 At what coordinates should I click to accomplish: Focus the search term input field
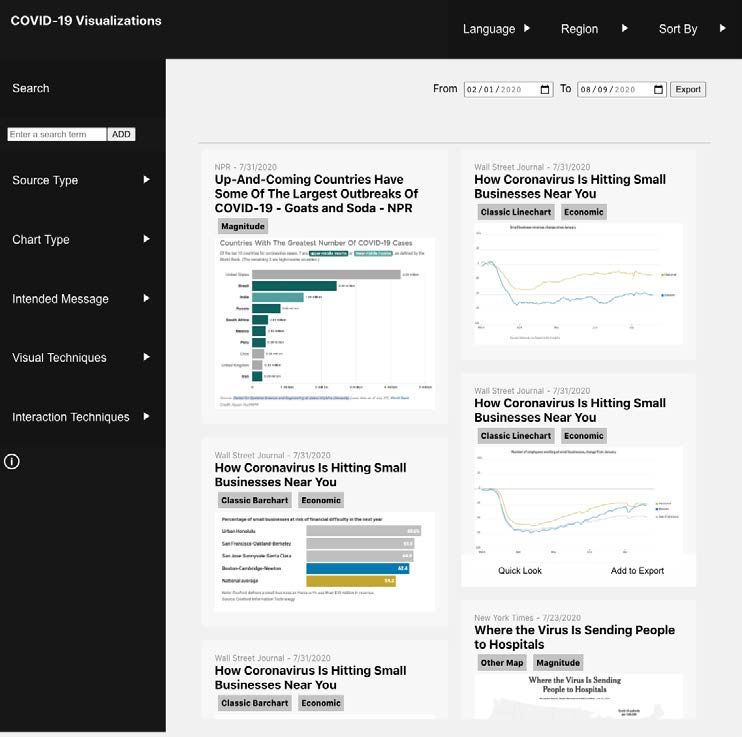click(x=57, y=134)
